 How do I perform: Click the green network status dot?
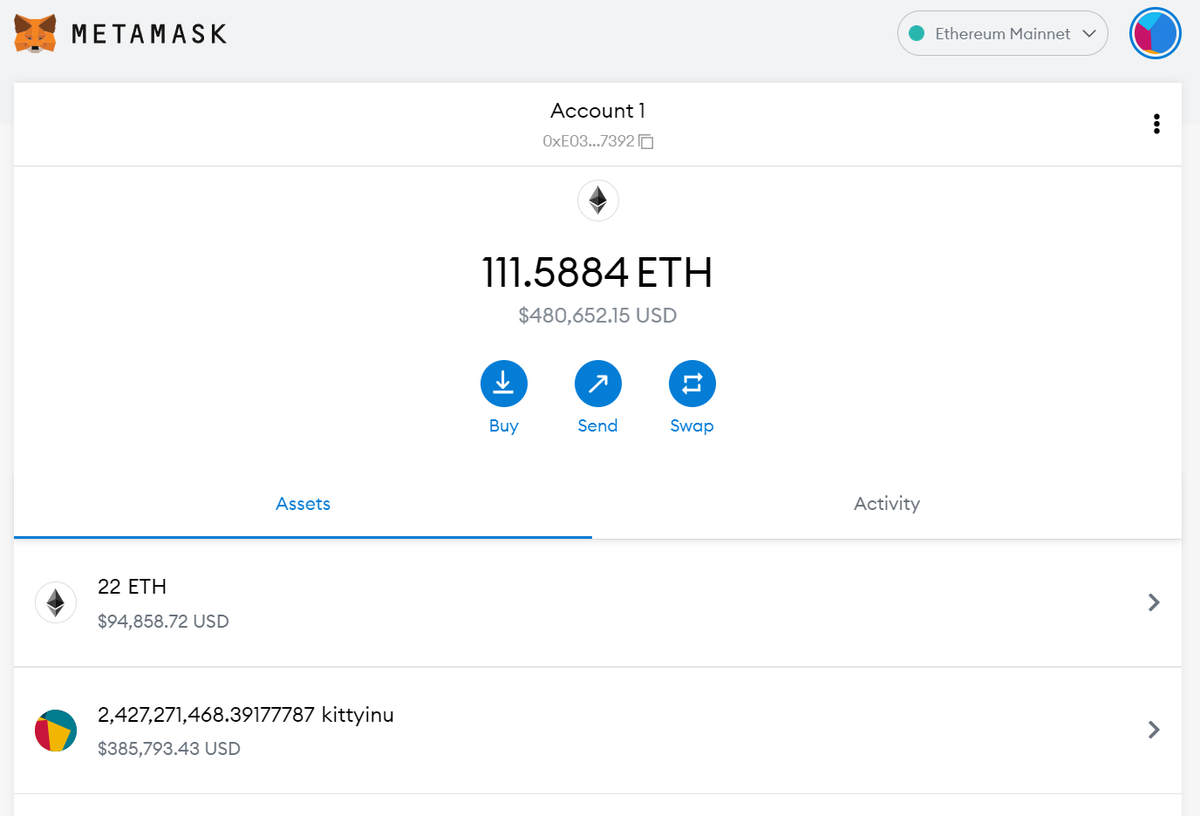click(916, 34)
